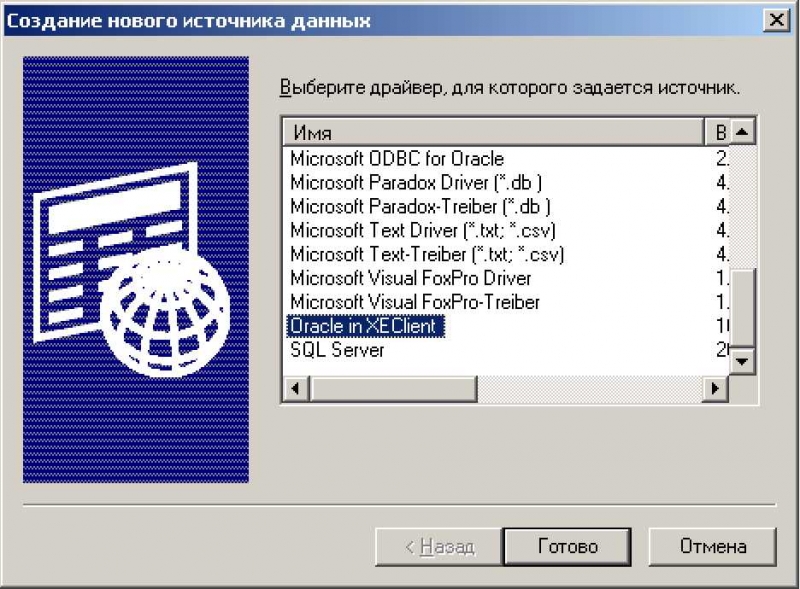Image resolution: width=800 pixels, height=589 pixels.
Task: Select Microsoft Text Driver (*.txt; *.csv)
Action: 422,231
